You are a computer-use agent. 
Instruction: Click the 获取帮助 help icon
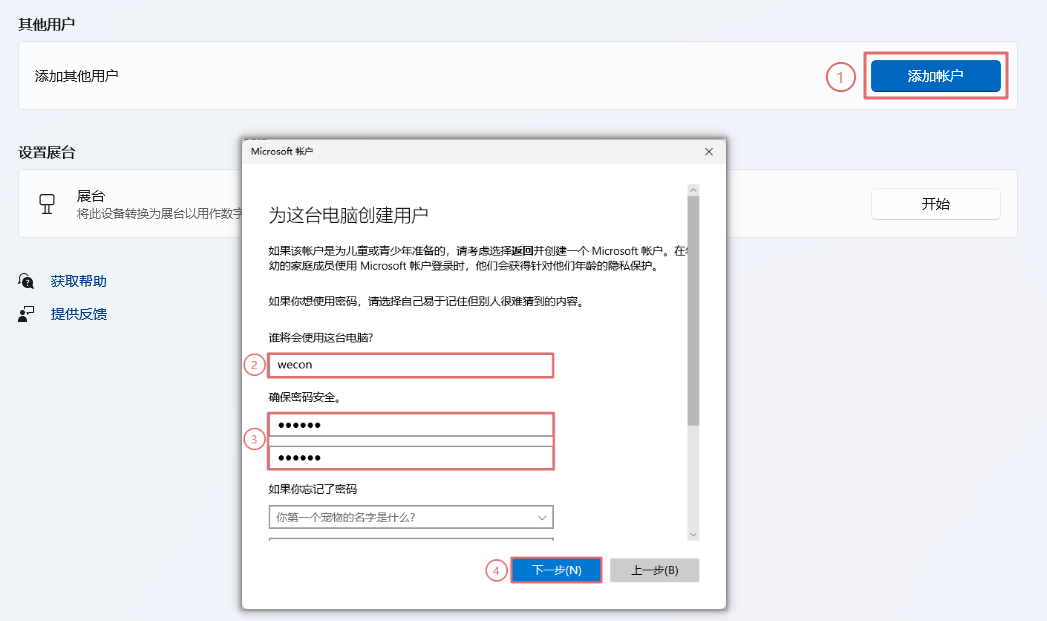click(x=27, y=282)
